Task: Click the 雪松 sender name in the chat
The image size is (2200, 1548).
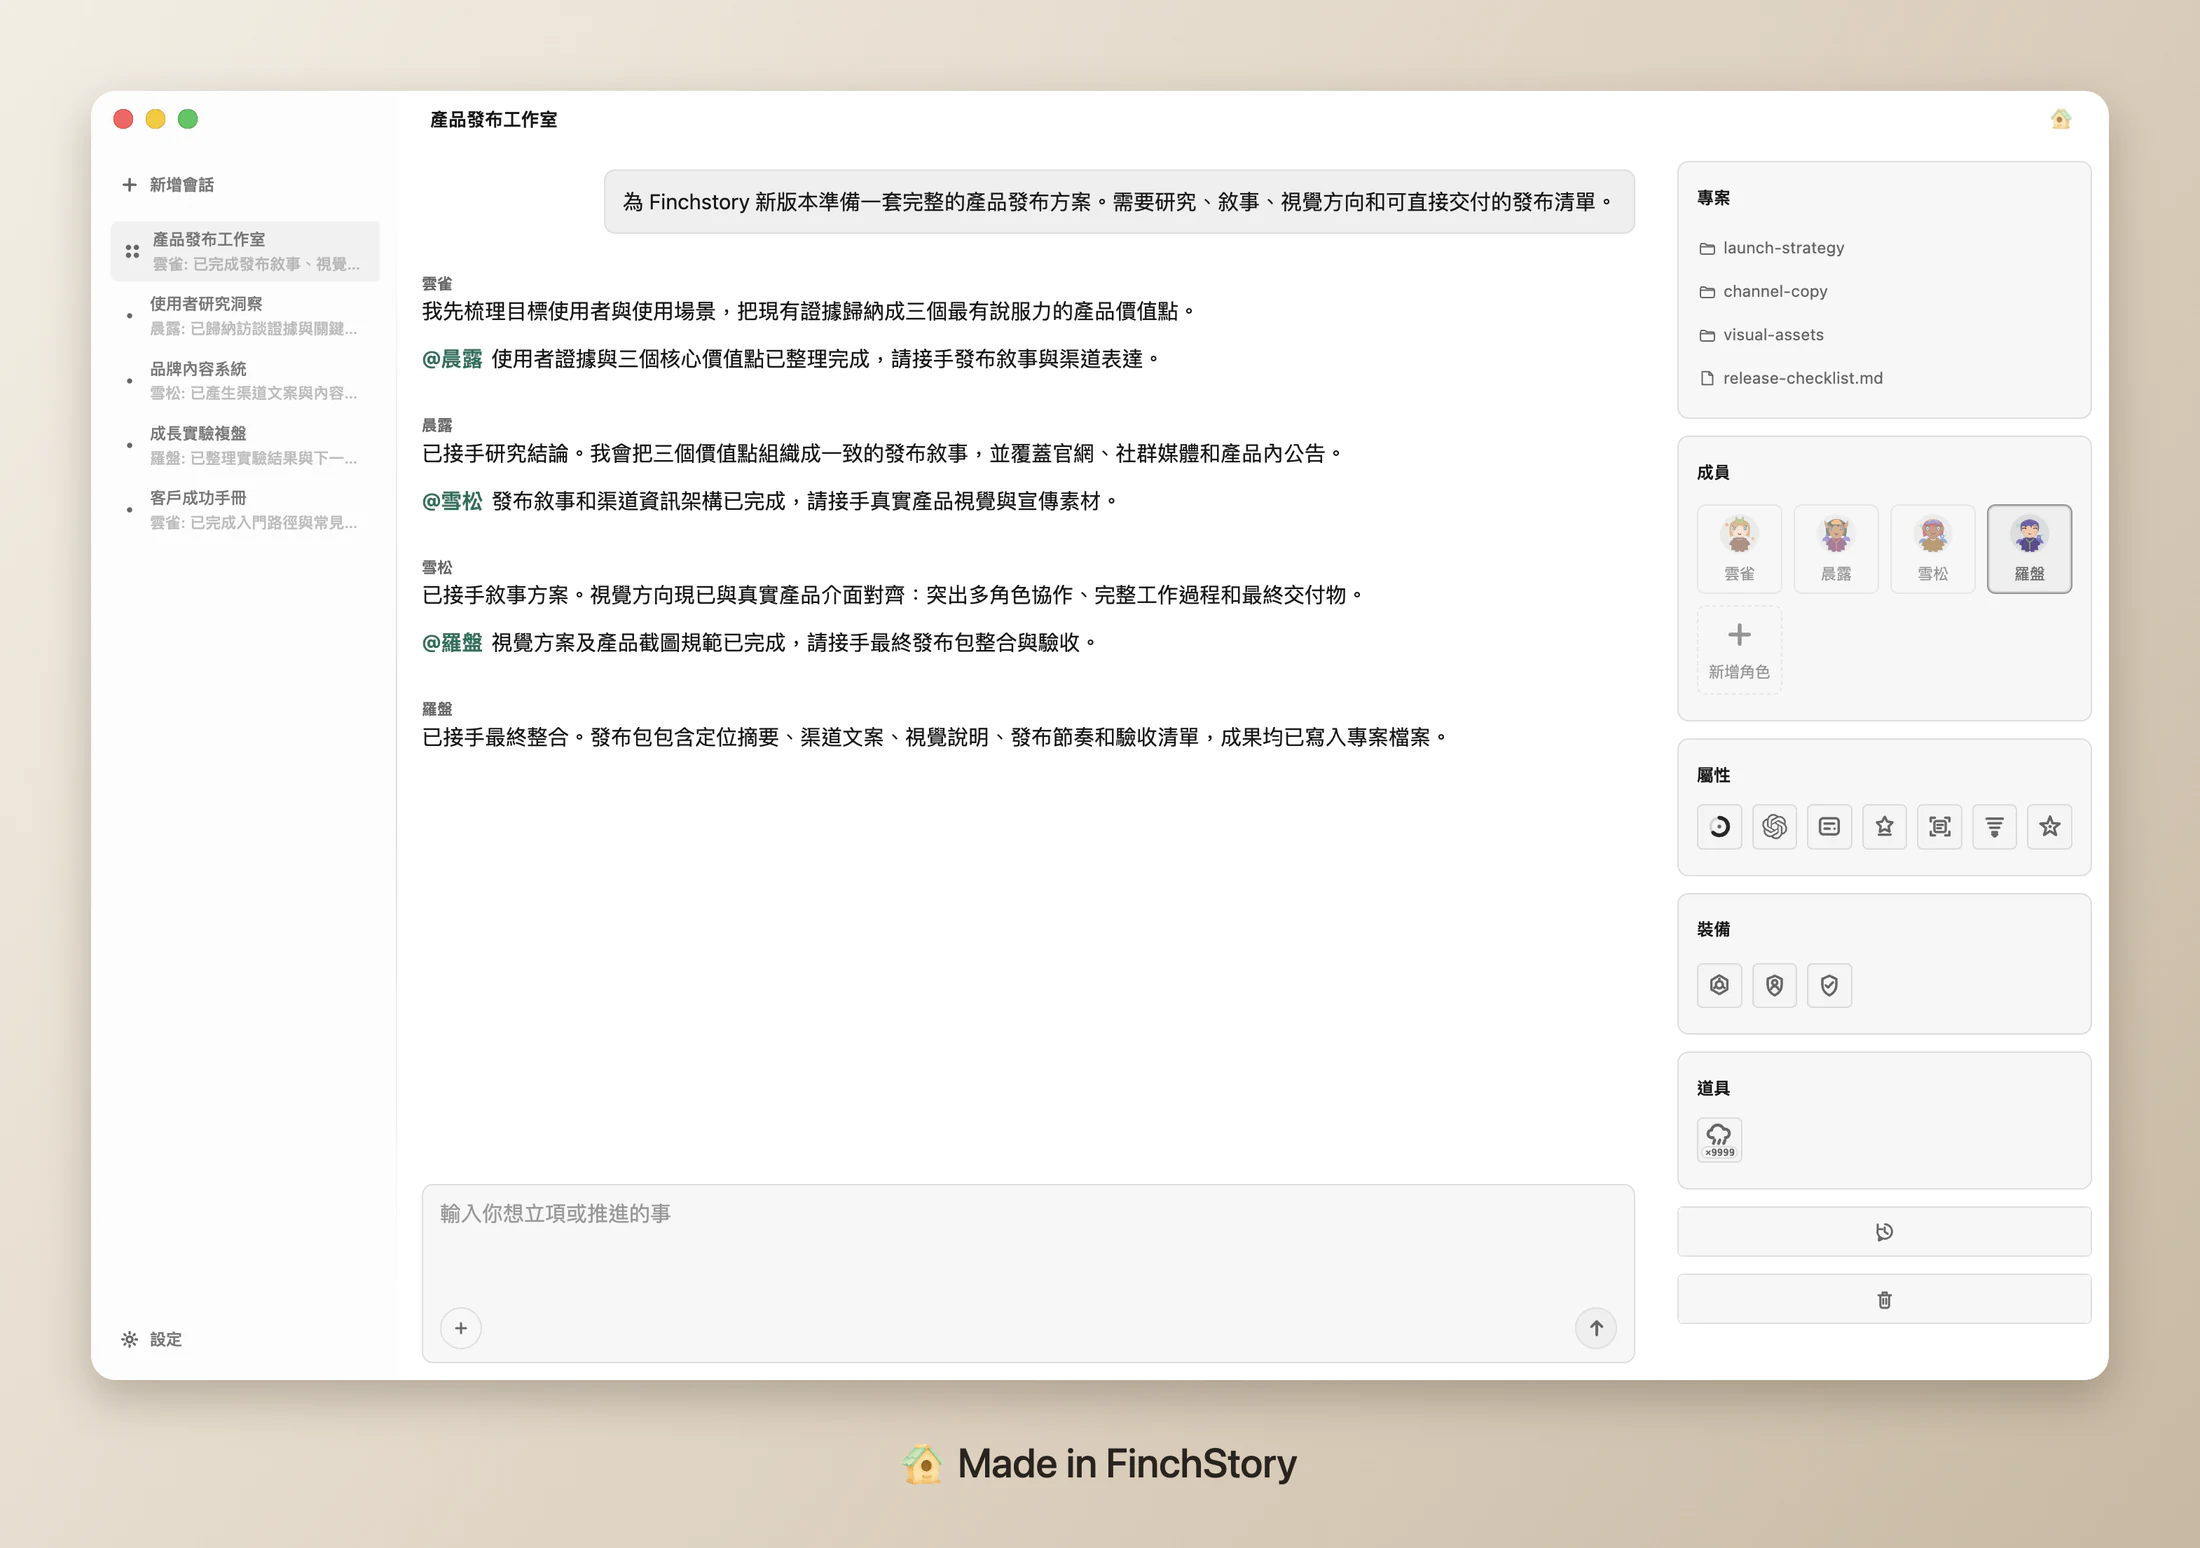Action: pyautogui.click(x=437, y=568)
